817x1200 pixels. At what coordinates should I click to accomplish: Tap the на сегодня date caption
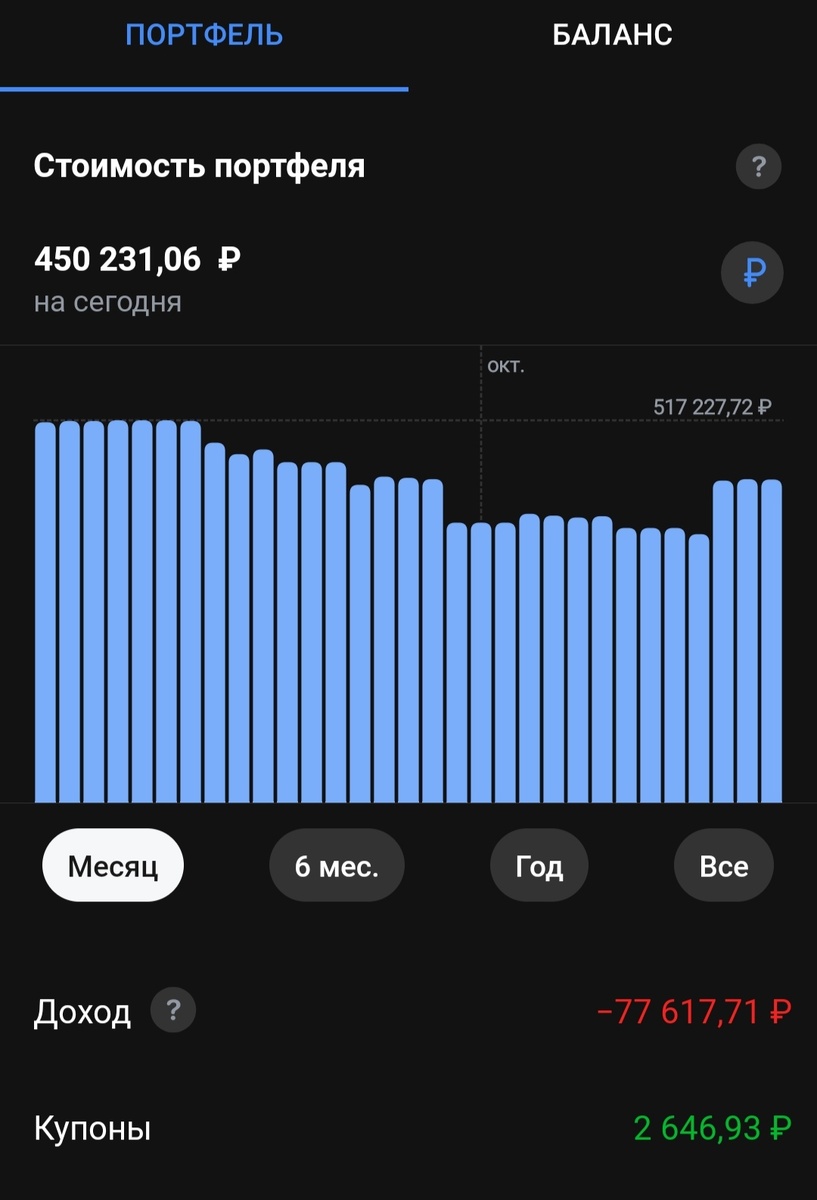point(108,302)
